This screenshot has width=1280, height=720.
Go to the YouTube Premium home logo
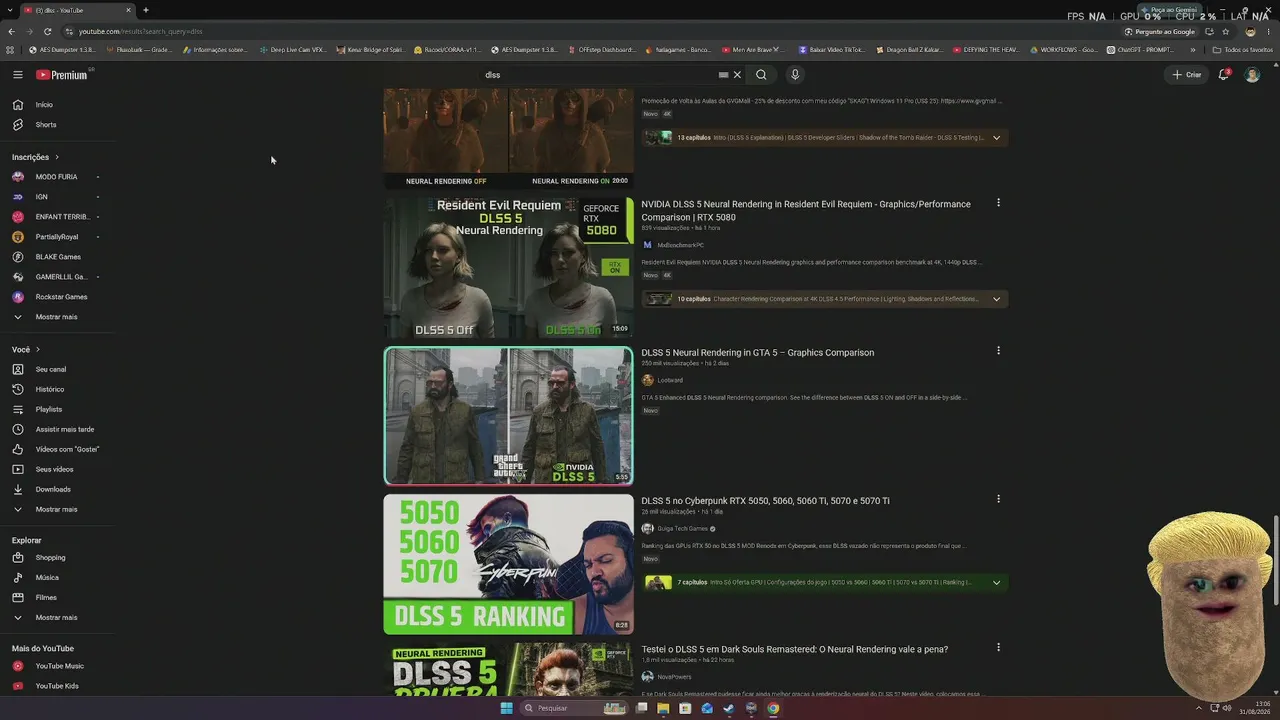pos(62,75)
